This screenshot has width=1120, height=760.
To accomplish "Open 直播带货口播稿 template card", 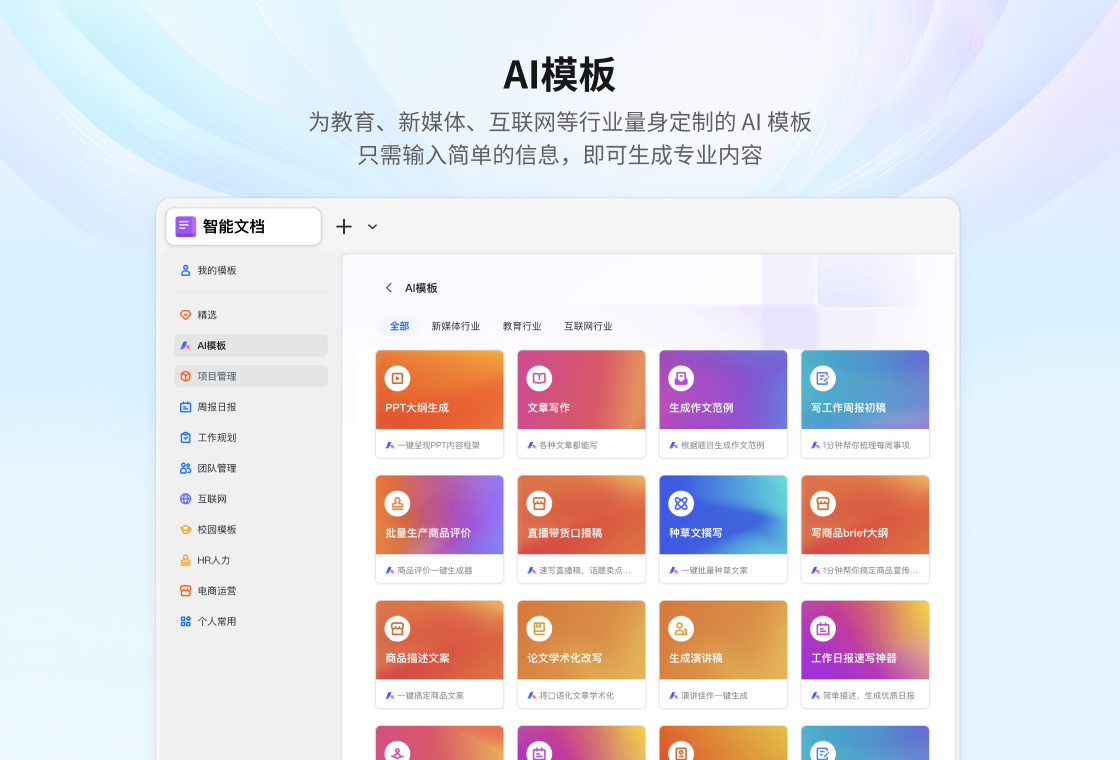I will point(581,529).
